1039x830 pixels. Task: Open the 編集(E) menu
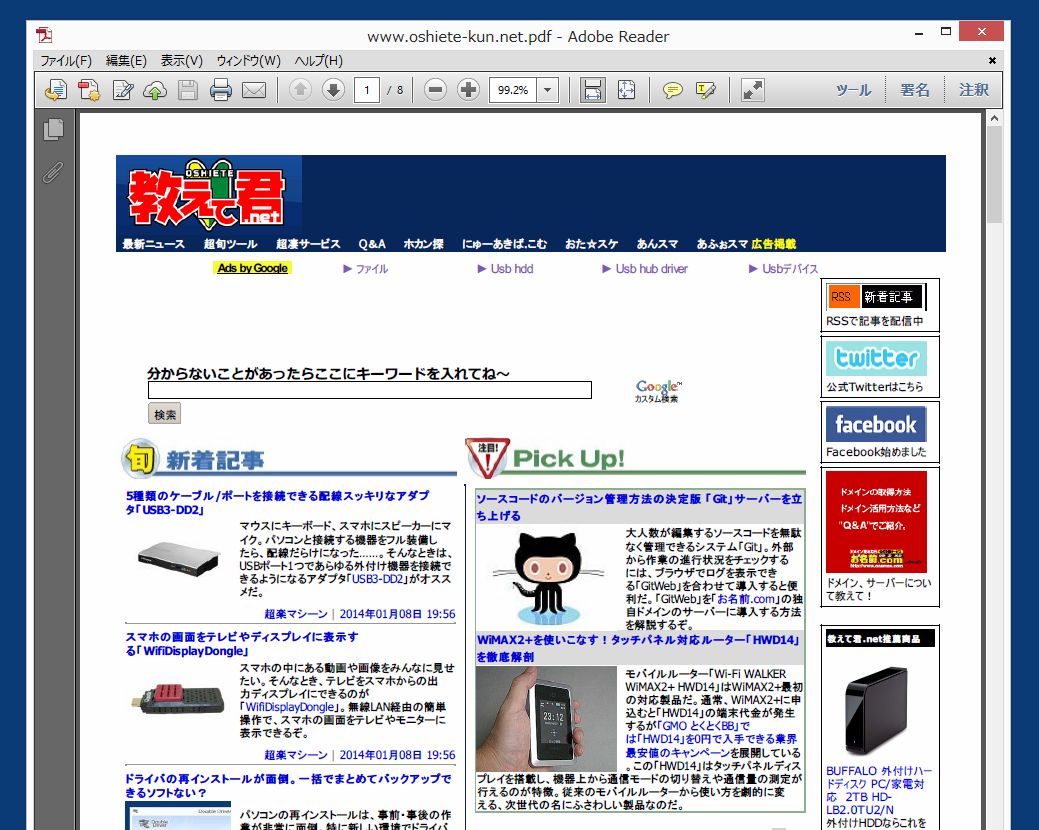126,61
